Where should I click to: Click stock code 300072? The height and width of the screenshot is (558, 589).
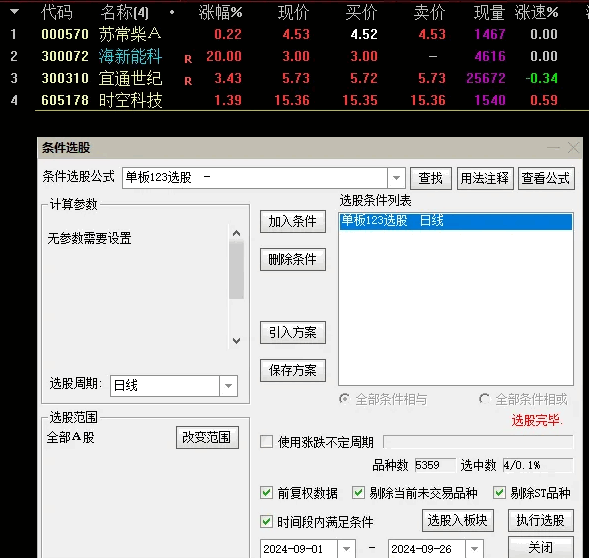click(65, 56)
